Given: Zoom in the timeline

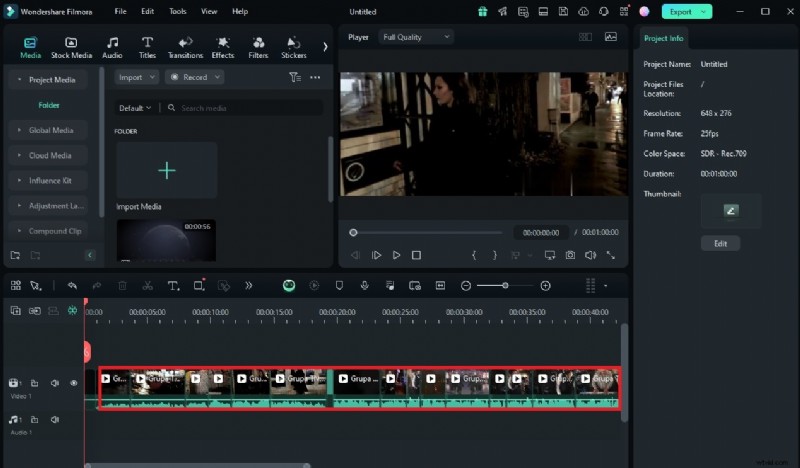Looking at the screenshot, I should (545, 286).
